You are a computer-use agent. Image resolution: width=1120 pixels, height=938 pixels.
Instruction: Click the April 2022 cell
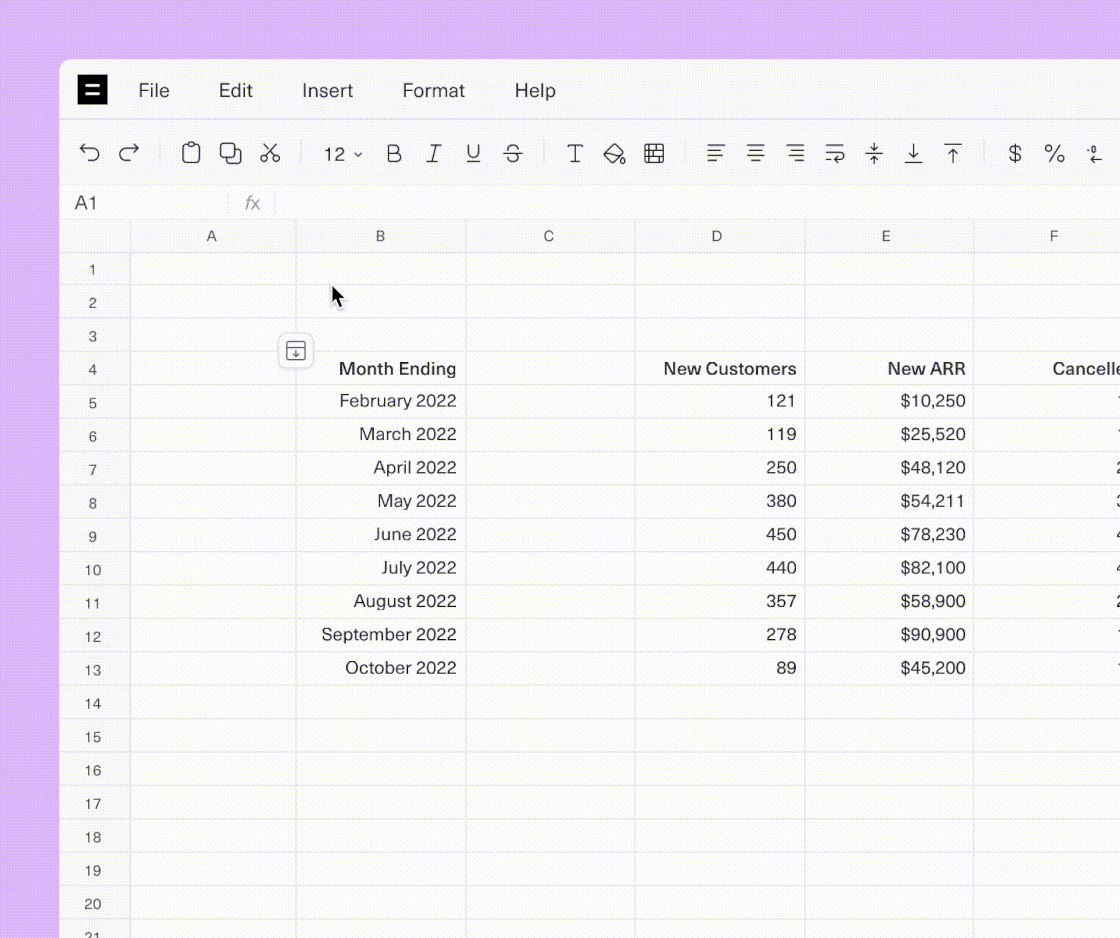tap(381, 468)
